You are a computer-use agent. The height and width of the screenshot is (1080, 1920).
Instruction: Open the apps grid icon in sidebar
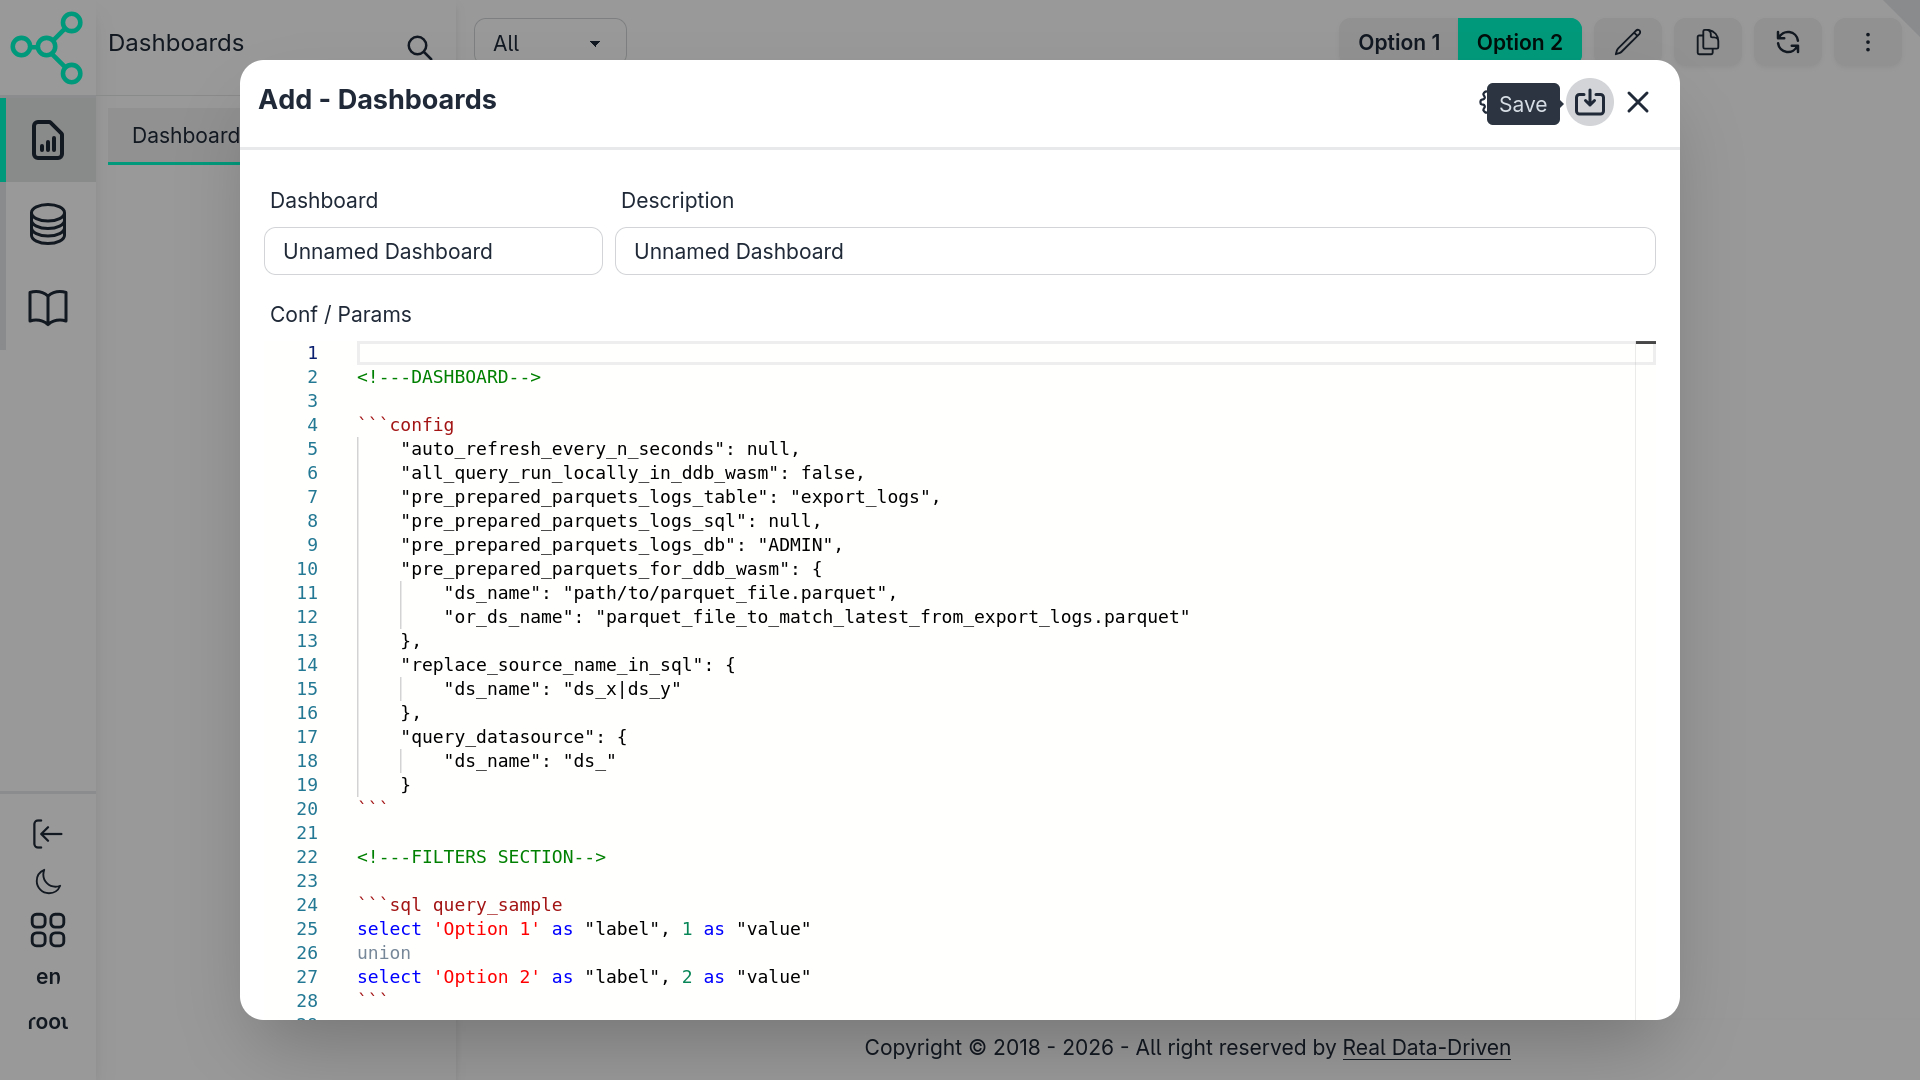tap(47, 930)
